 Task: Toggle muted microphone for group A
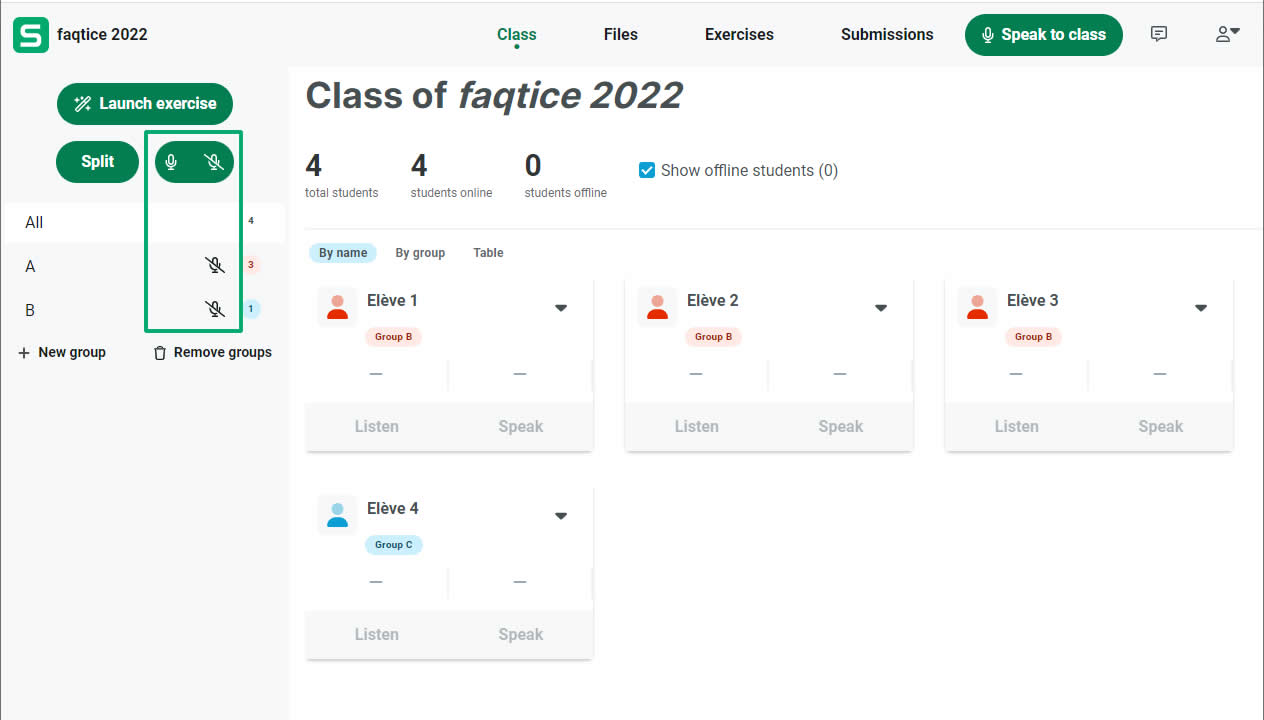click(x=214, y=265)
